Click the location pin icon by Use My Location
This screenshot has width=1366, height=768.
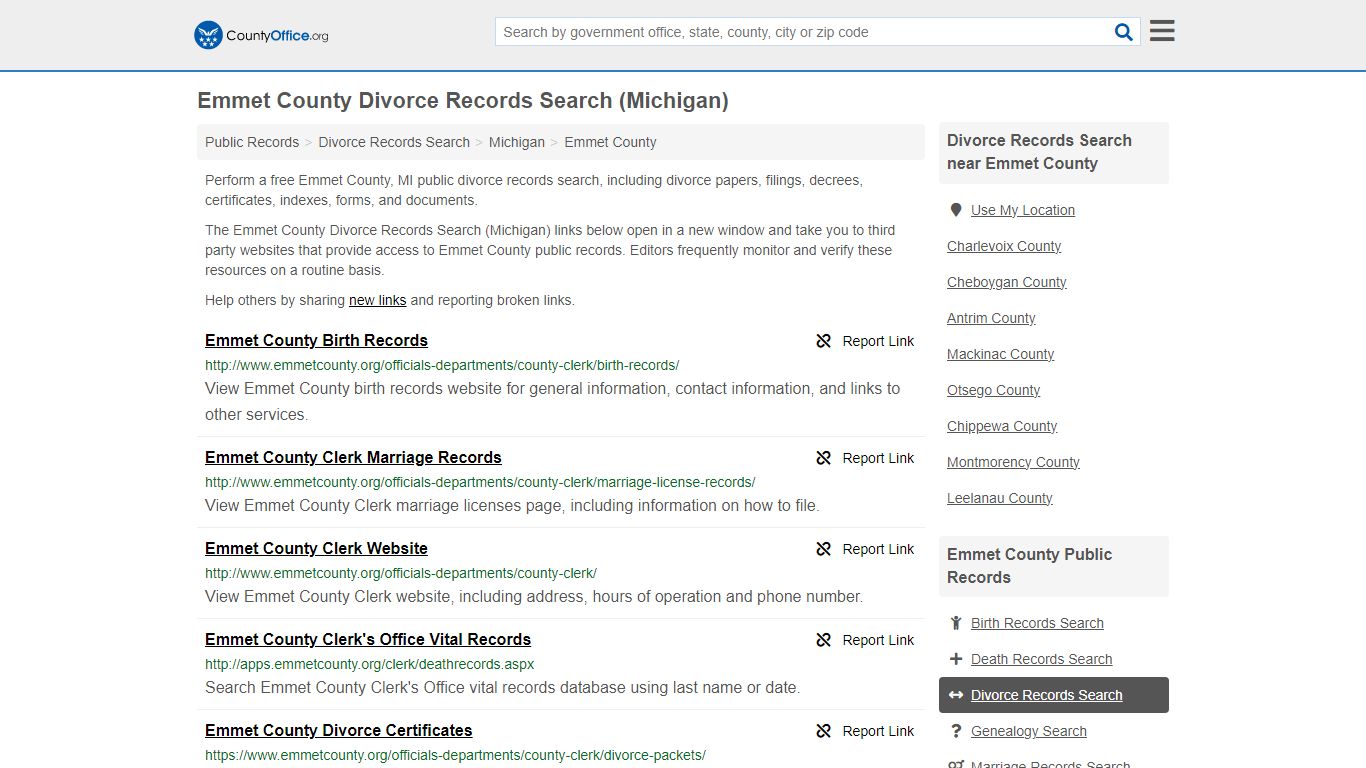point(956,210)
